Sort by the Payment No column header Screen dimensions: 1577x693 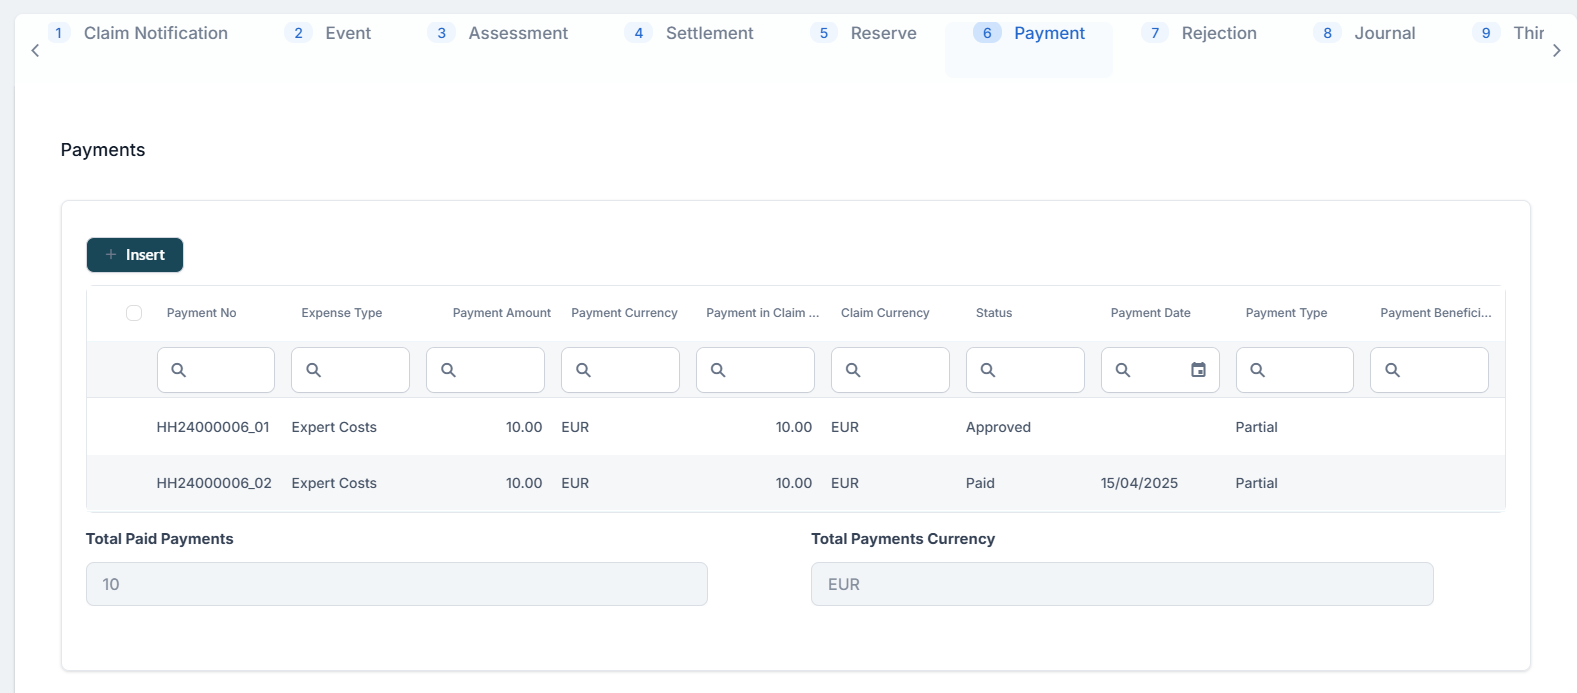pos(201,313)
